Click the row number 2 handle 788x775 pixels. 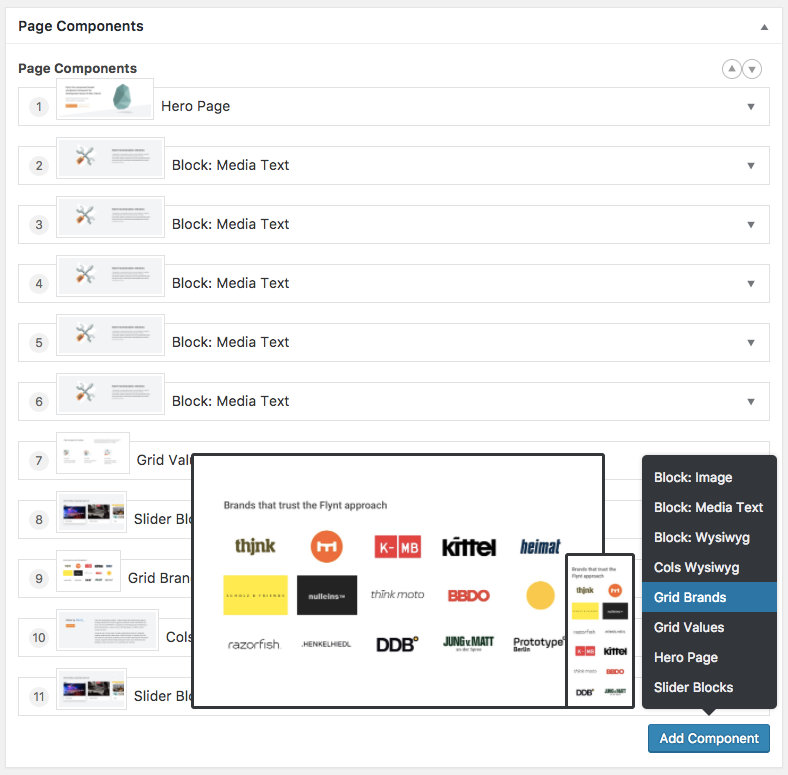[39, 166]
